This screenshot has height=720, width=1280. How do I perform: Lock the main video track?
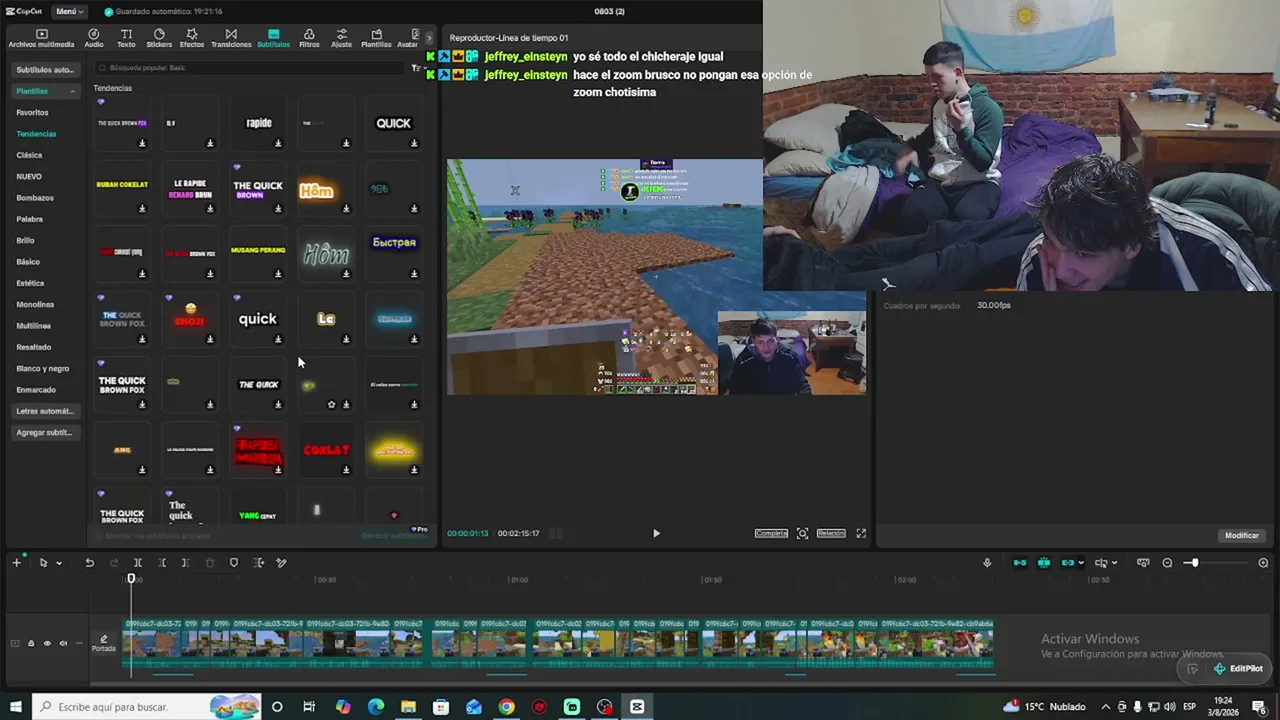(31, 643)
